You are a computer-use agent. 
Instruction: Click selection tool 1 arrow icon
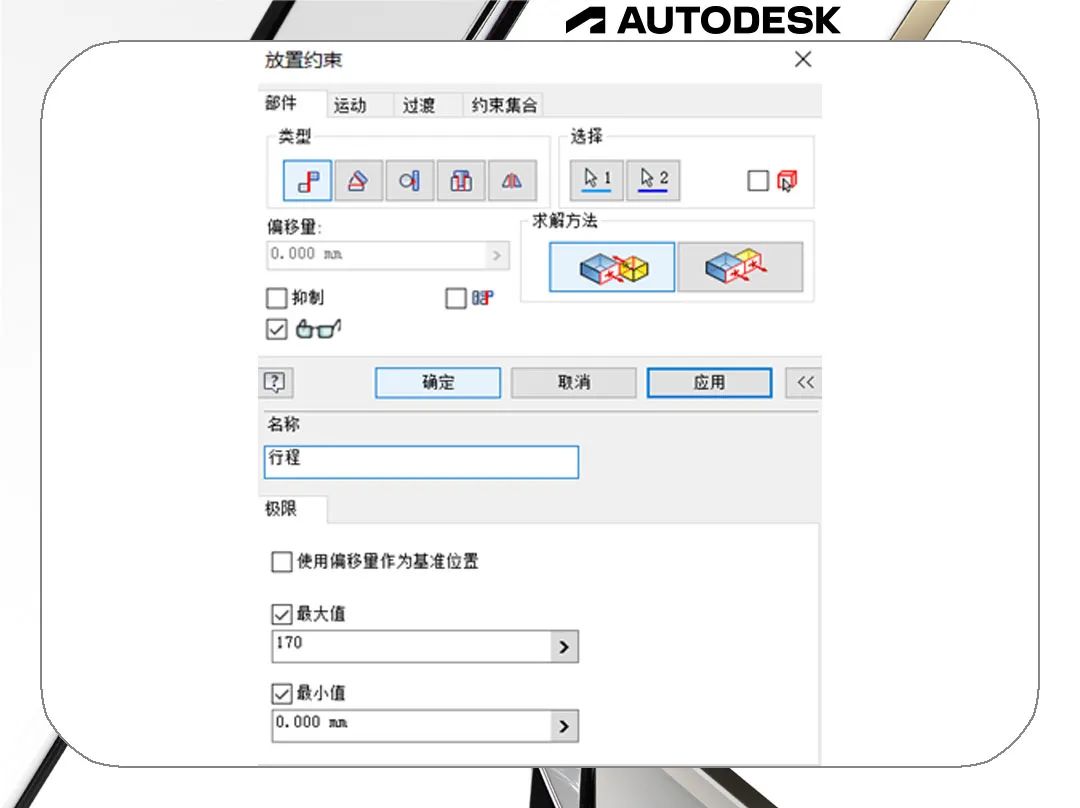point(597,180)
